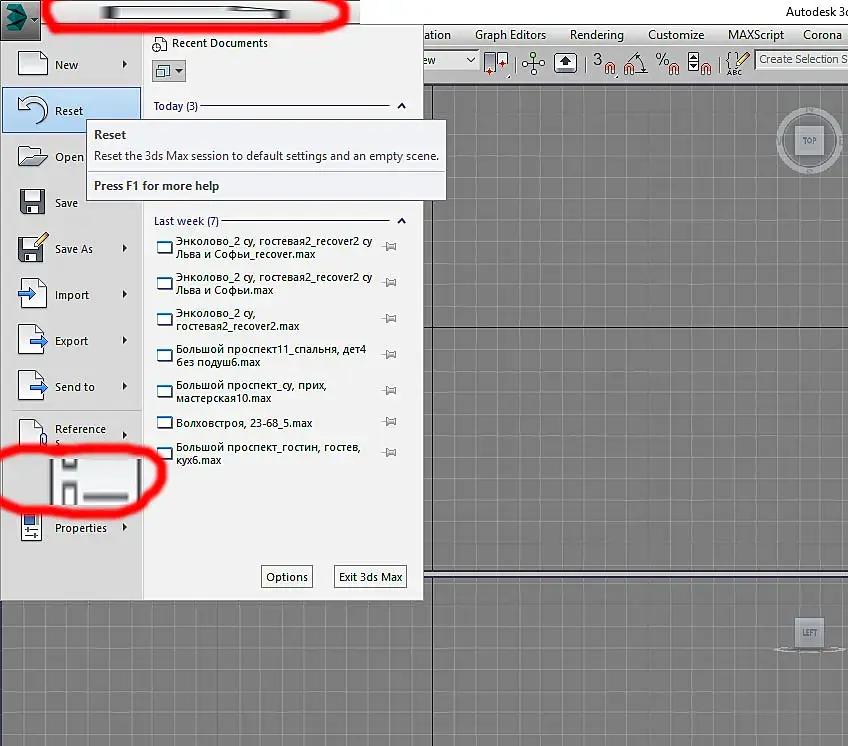Collapse the Last week (7) group
848x746 pixels.
click(401, 221)
